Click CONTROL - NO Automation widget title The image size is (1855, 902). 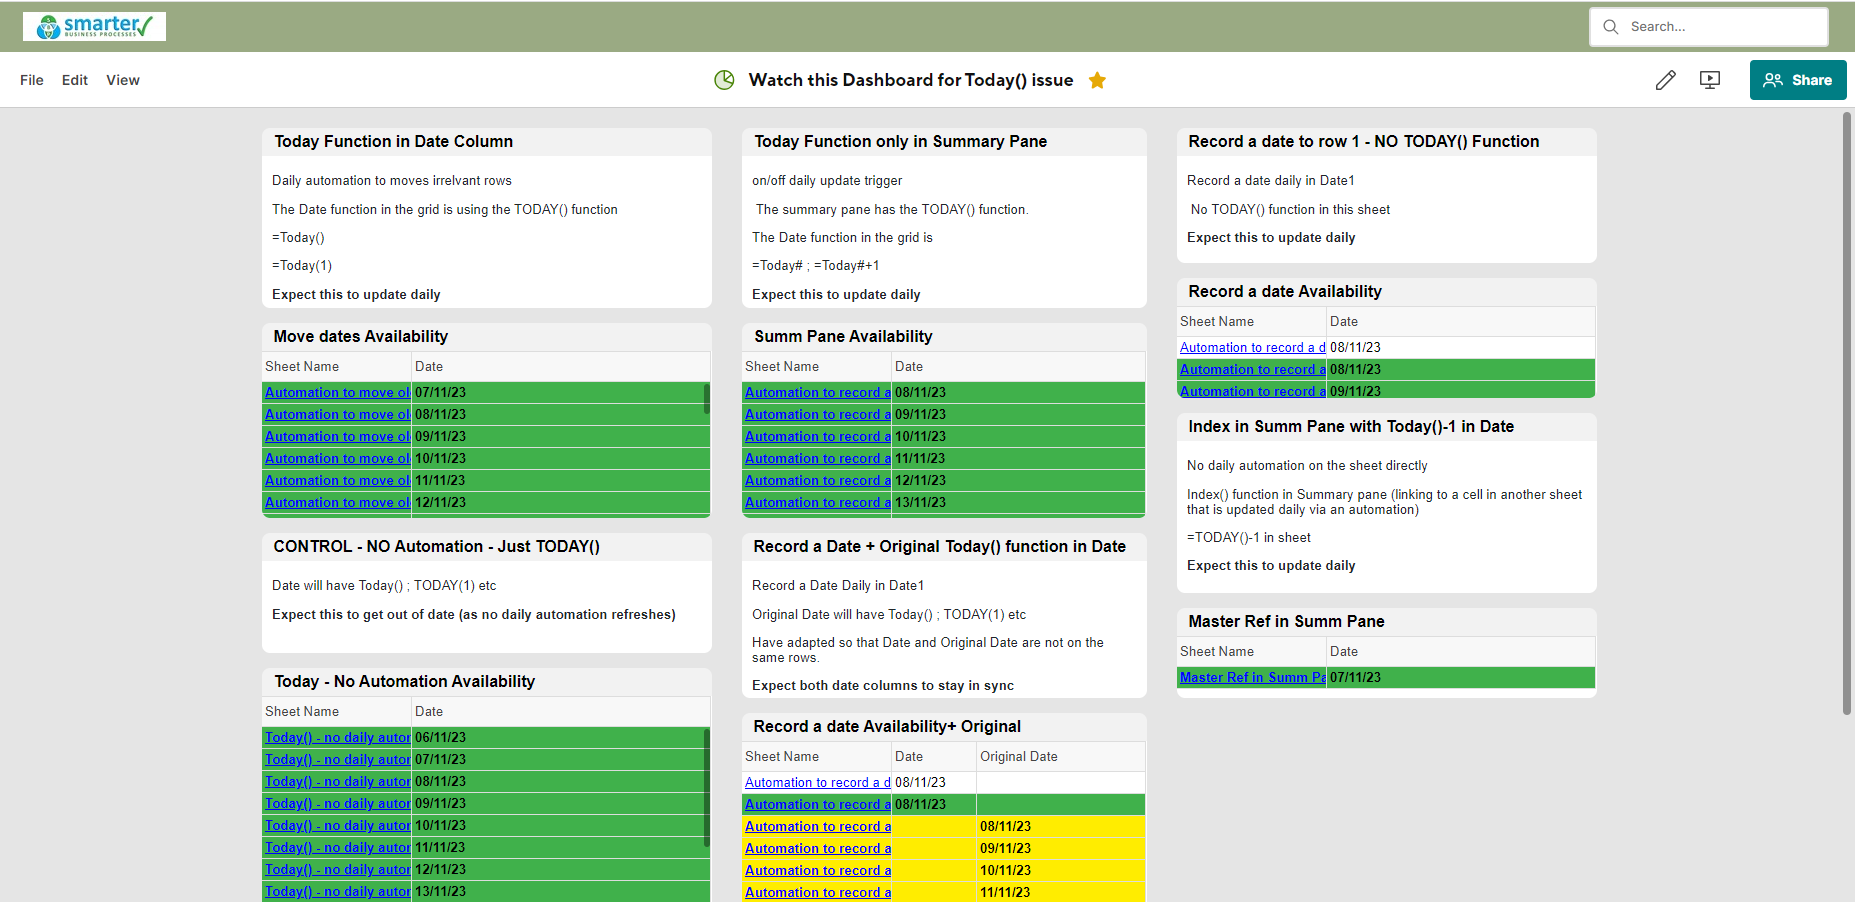[x=437, y=547]
